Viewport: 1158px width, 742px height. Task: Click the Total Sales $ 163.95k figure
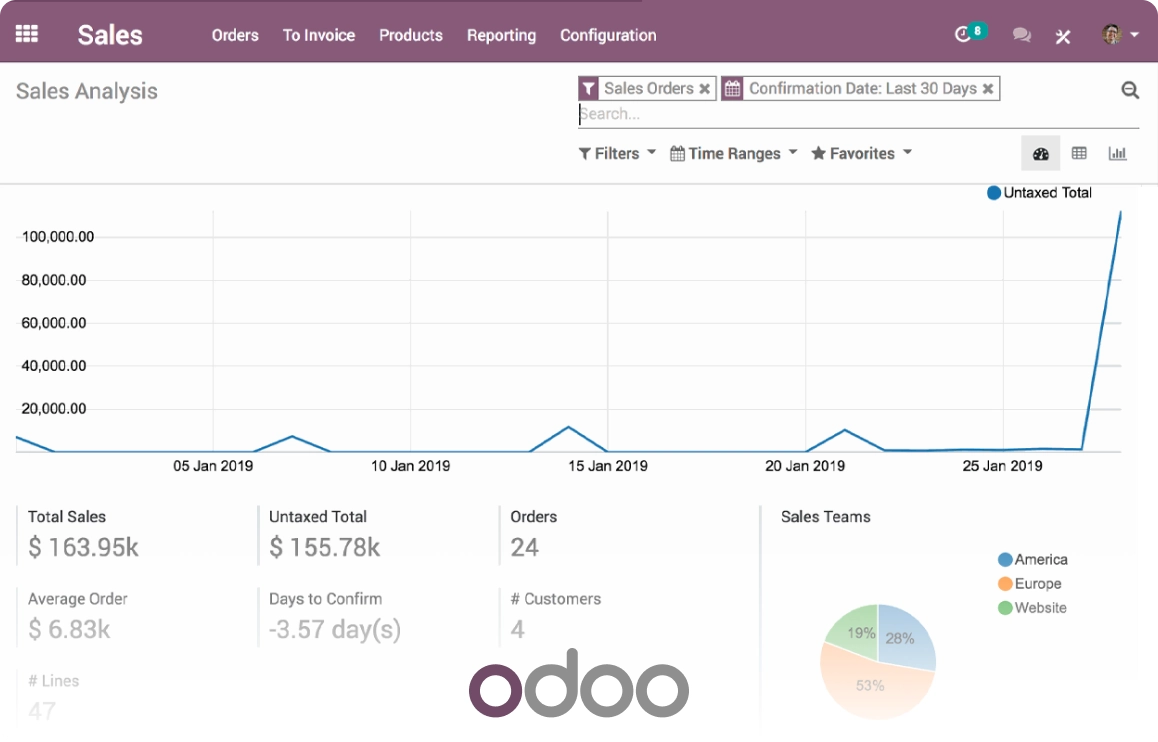pyautogui.click(x=83, y=547)
